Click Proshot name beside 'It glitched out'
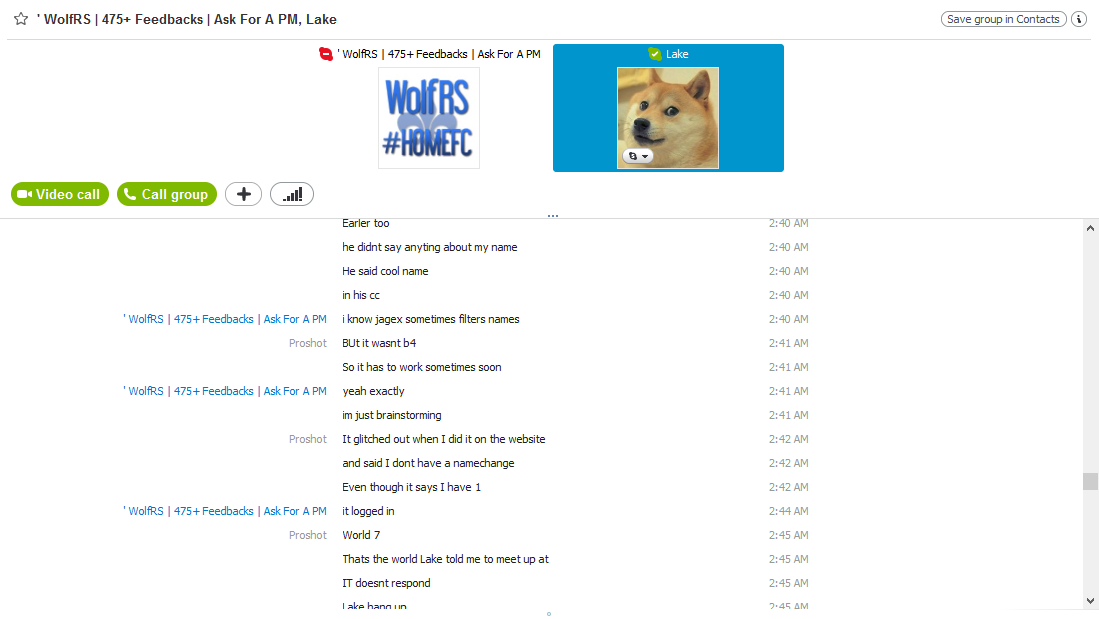The image size is (1099, 619). [x=308, y=439]
